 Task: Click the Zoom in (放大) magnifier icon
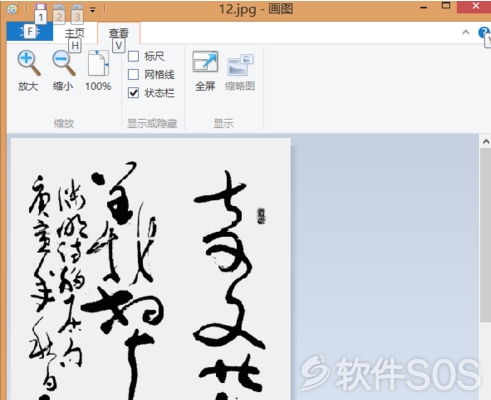(x=29, y=63)
